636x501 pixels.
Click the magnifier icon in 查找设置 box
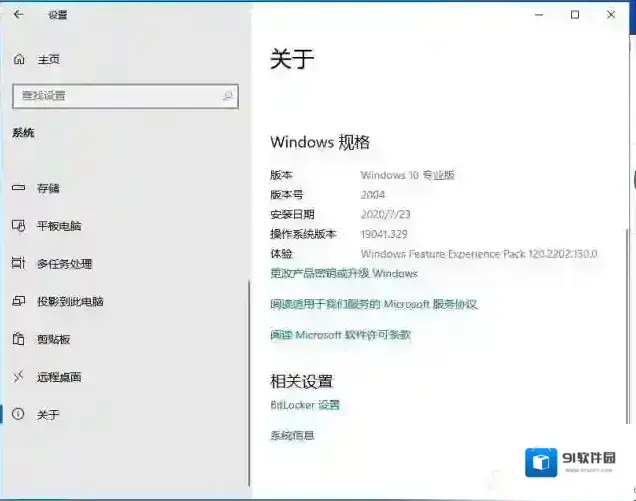[x=228, y=96]
